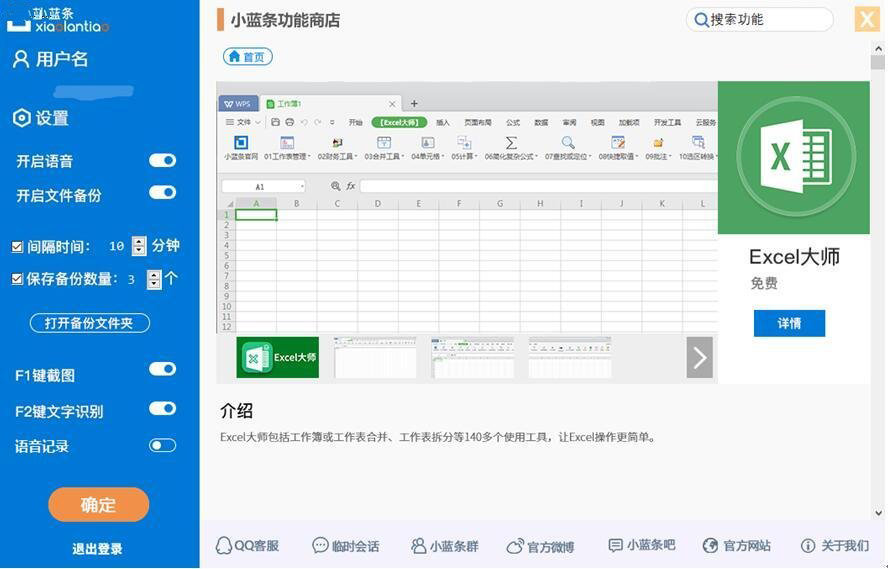Screen dimensions: 888x569
Task: Click the scrollbar up arrow
Action: point(878,49)
